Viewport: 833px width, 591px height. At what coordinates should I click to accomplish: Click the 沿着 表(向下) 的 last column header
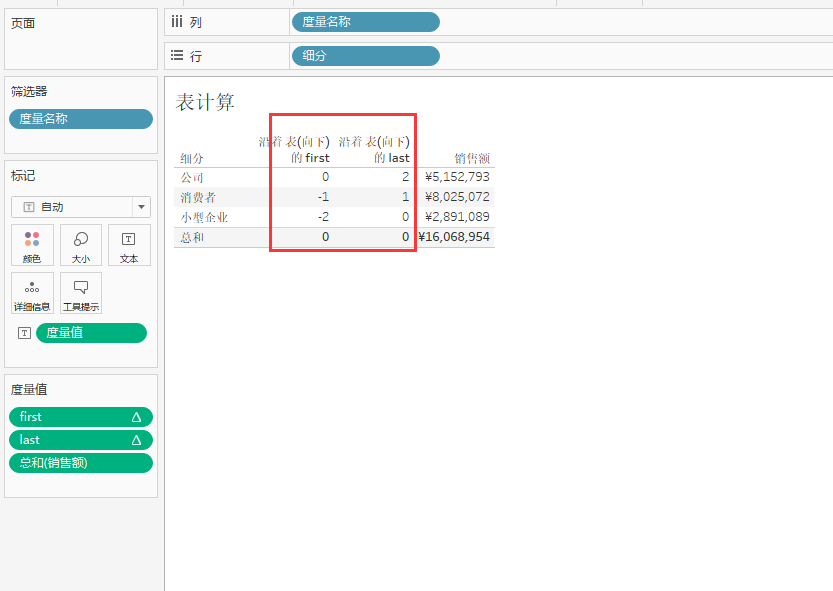click(374, 150)
